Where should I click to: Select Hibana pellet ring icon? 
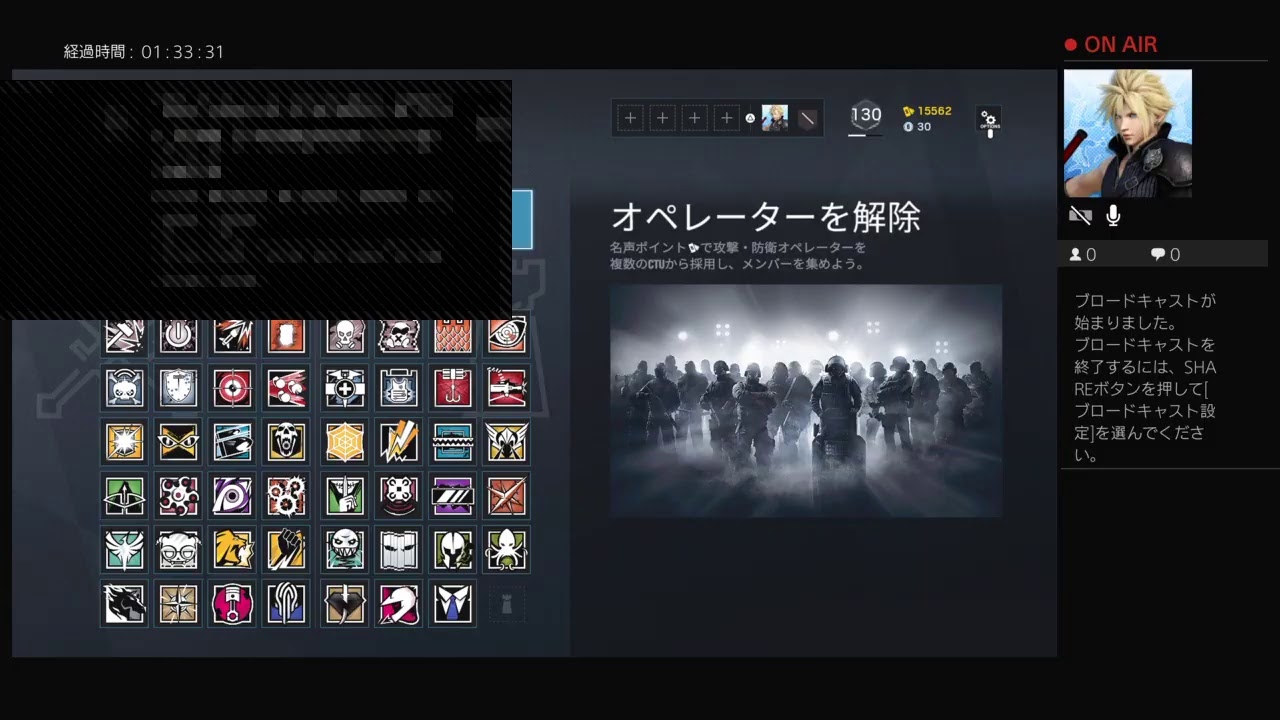point(179,496)
